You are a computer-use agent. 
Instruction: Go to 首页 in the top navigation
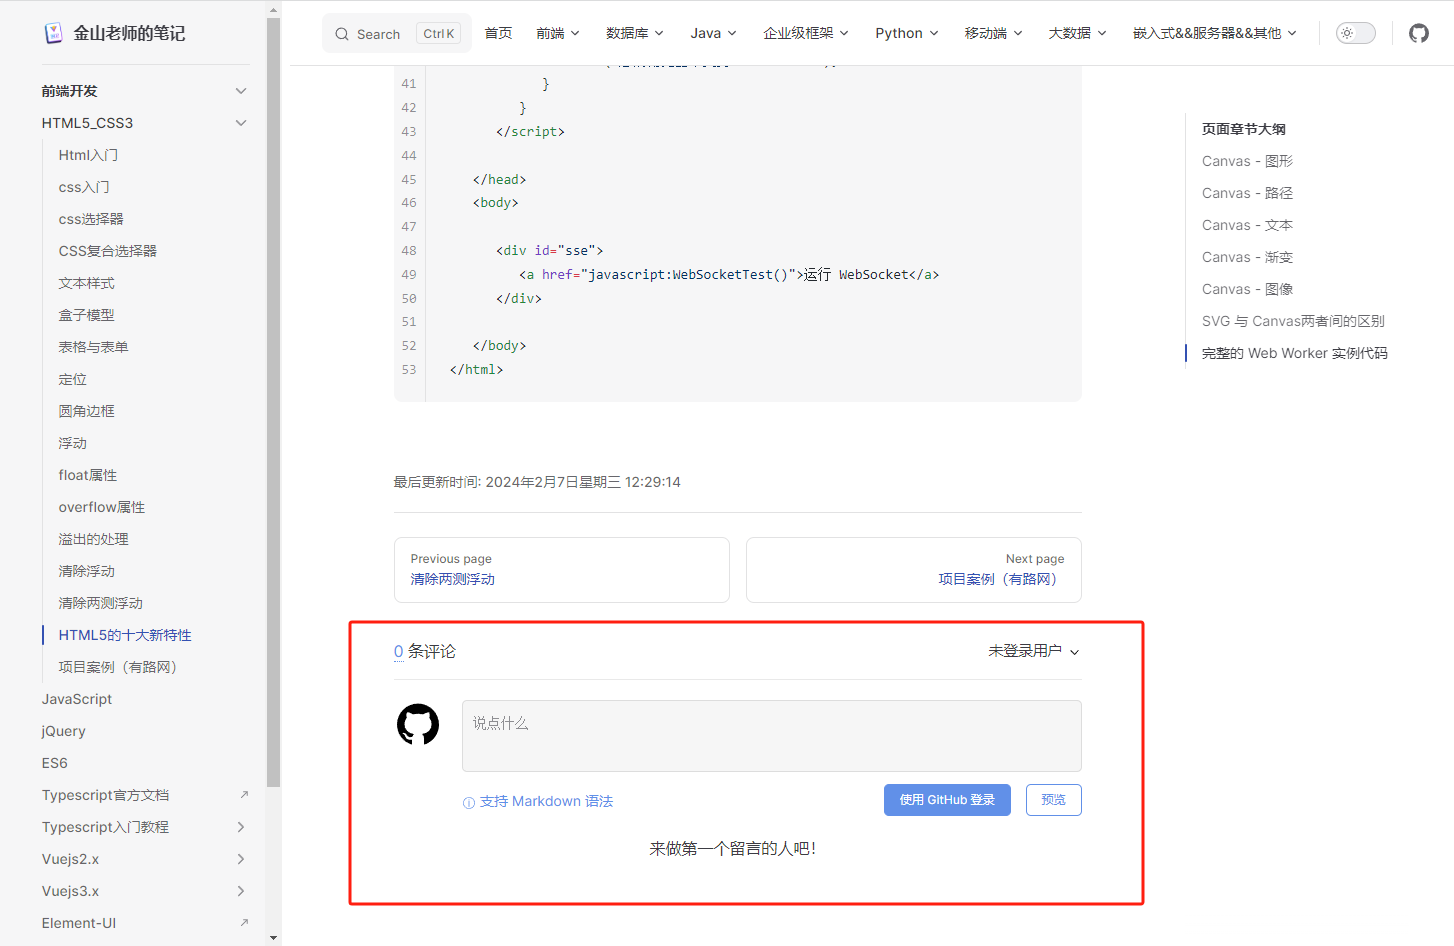498,33
